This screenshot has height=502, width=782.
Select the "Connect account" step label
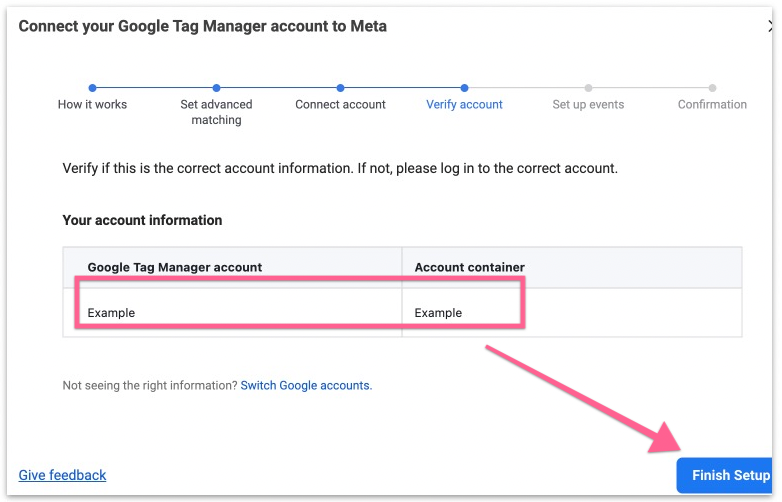(x=340, y=104)
